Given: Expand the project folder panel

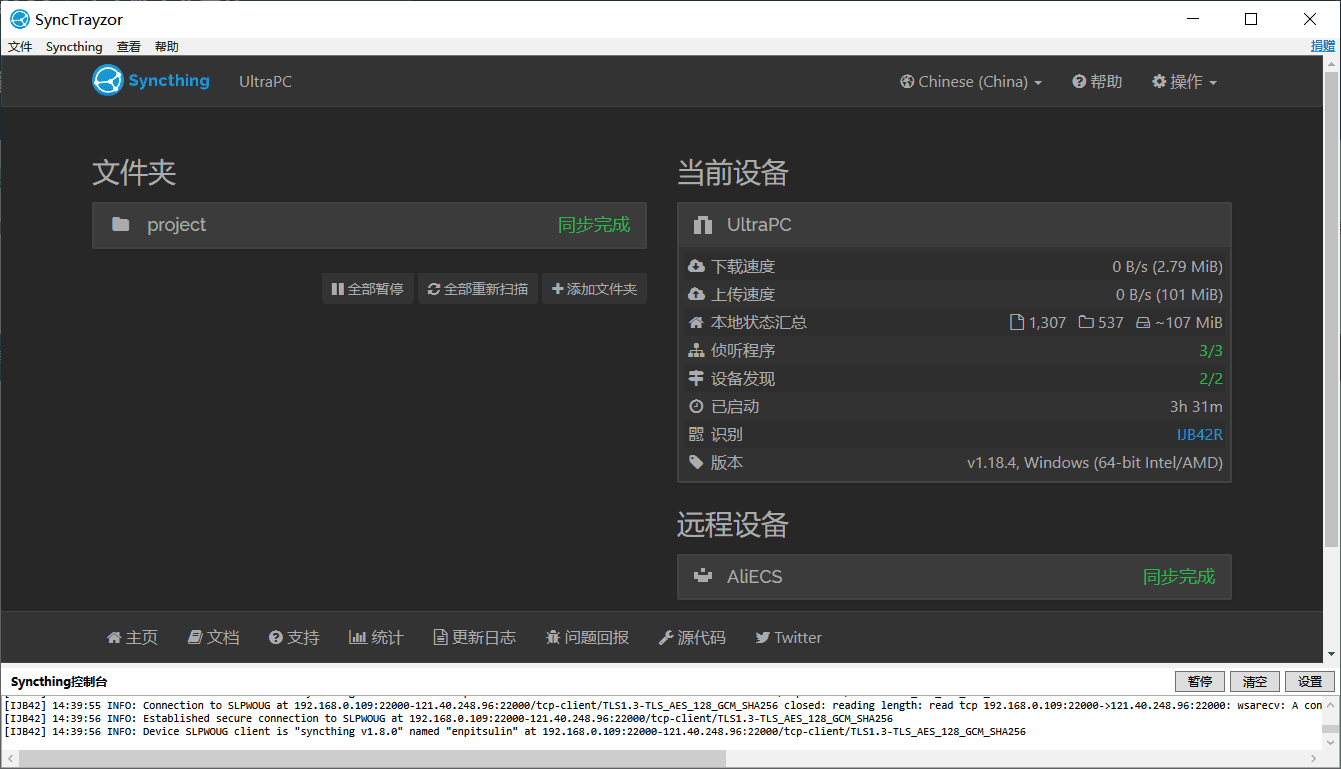Looking at the screenshot, I should 369,225.
